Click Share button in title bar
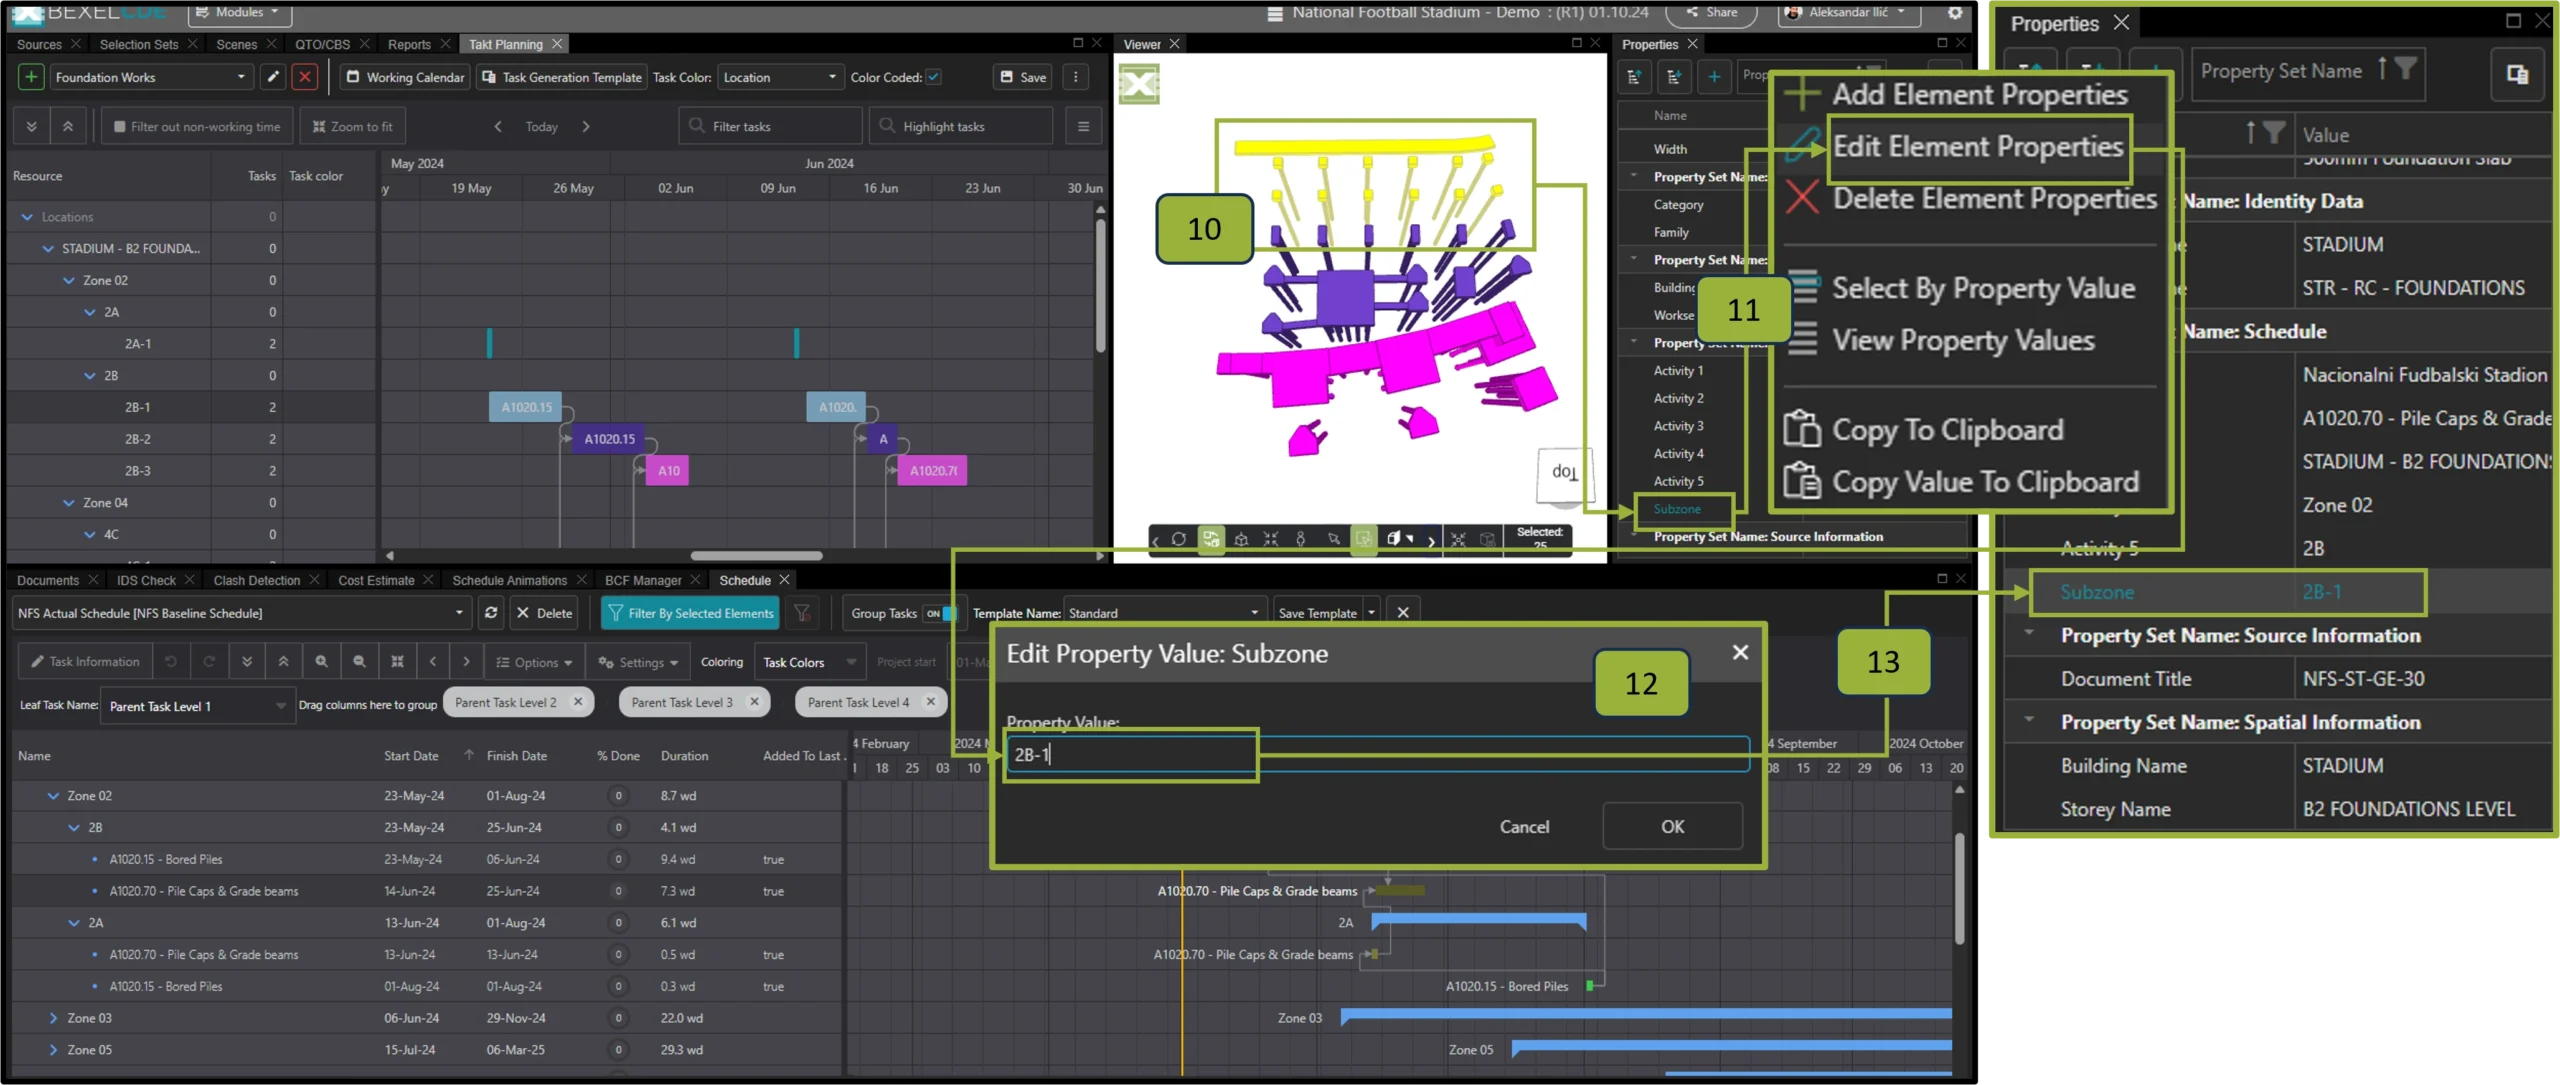Image resolution: width=2560 pixels, height=1085 pixels. [x=1711, y=12]
